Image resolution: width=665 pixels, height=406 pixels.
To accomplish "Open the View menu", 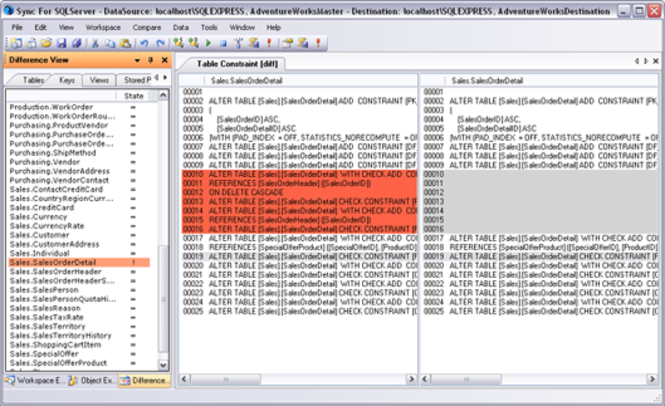I will pos(66,28).
